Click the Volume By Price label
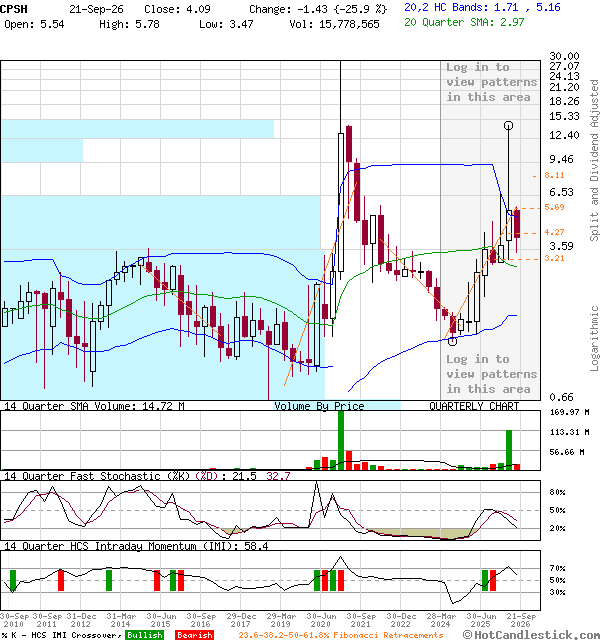 click(x=319, y=406)
